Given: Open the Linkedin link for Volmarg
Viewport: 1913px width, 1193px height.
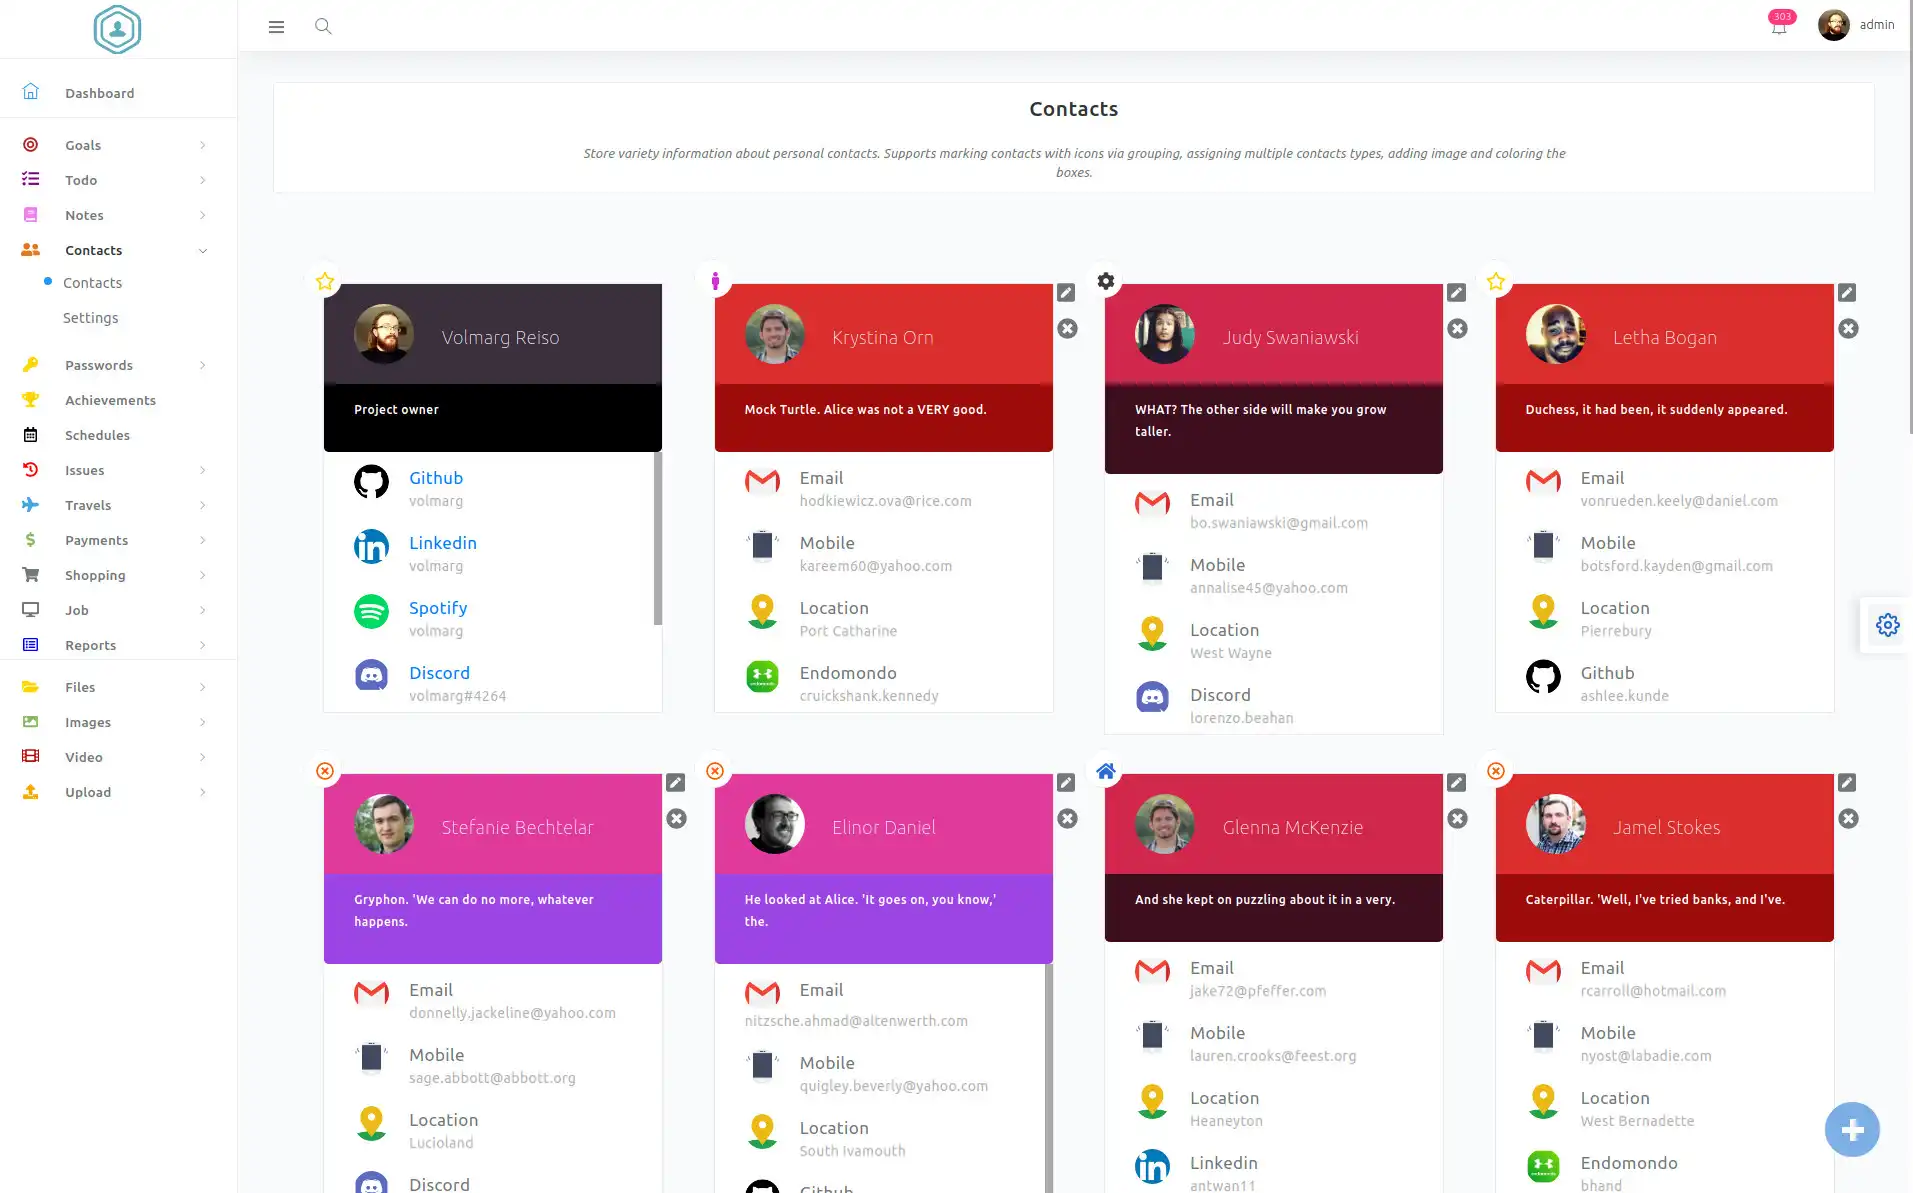Looking at the screenshot, I should [442, 543].
